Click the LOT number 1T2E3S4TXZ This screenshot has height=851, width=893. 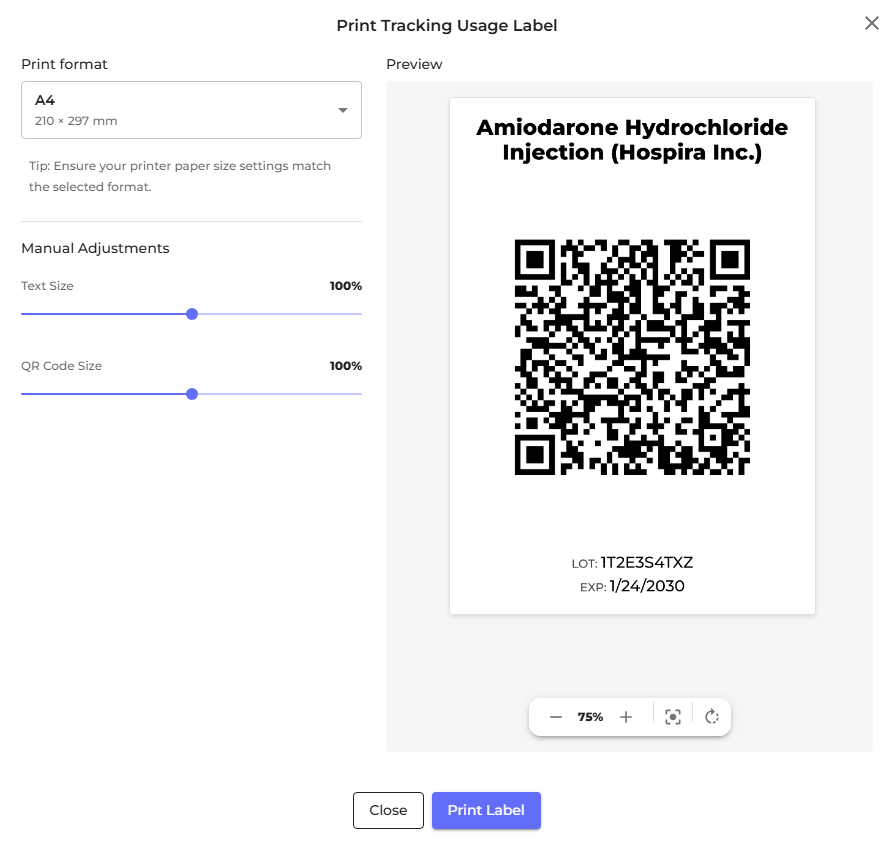click(646, 562)
